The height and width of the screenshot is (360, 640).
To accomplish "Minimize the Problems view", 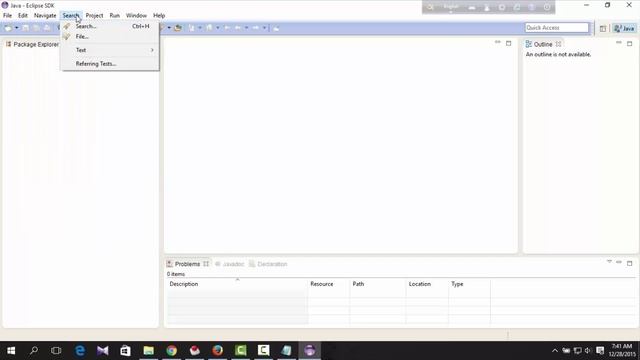I will (x=619, y=262).
